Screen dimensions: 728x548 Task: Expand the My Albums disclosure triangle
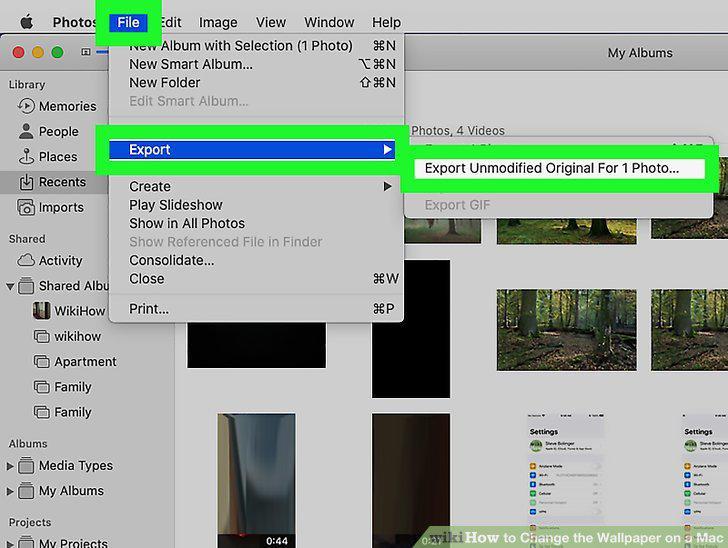(9, 491)
